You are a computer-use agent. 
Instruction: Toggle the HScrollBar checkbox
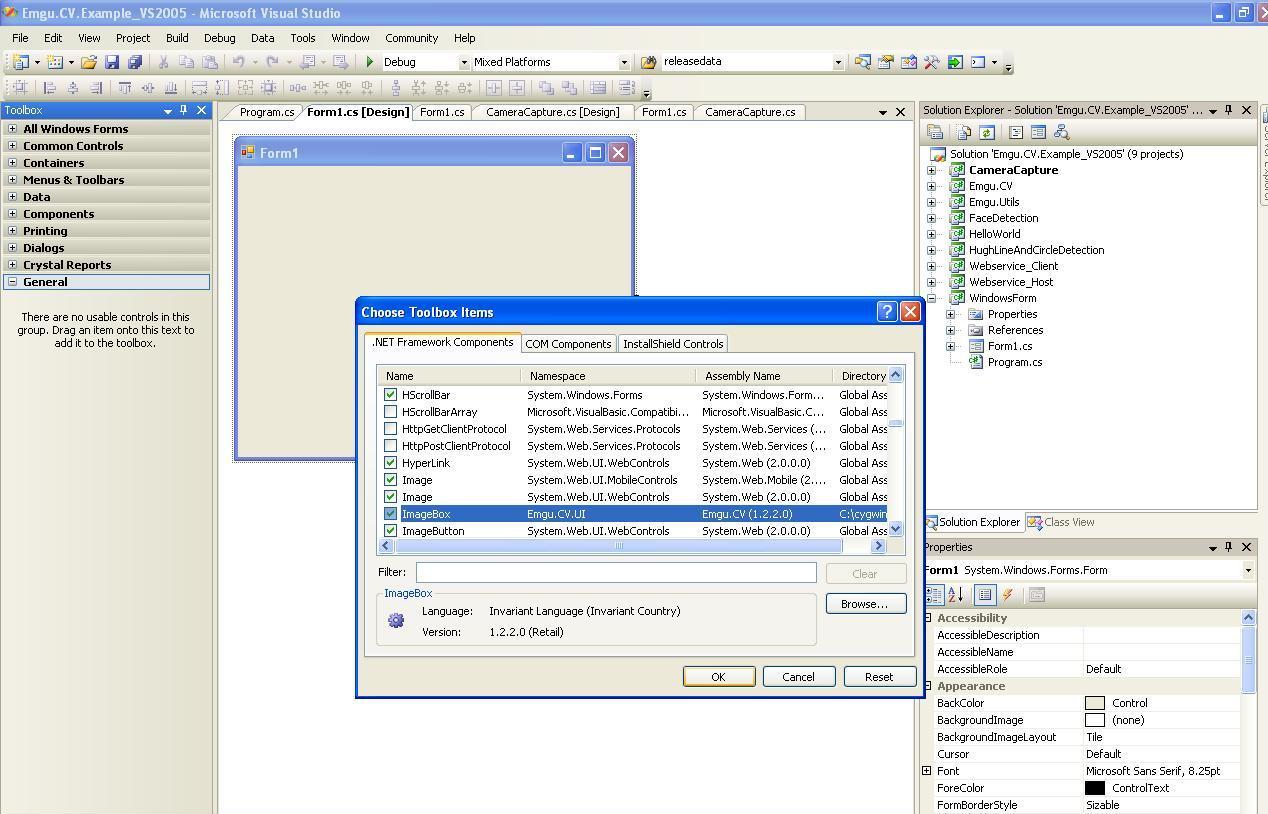(391, 395)
